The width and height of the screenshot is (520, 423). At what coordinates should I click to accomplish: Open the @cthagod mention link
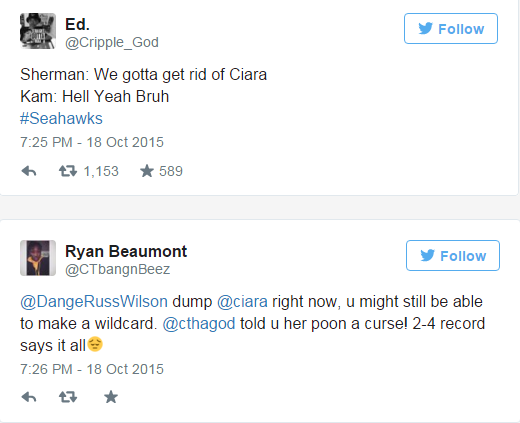tap(199, 324)
